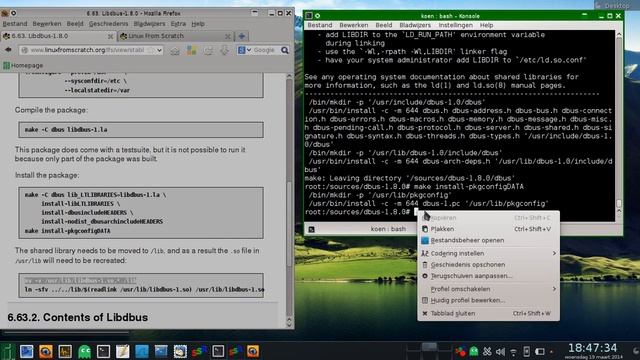Open Firefox Beeld menu
640x360 pixels.
(75, 24)
